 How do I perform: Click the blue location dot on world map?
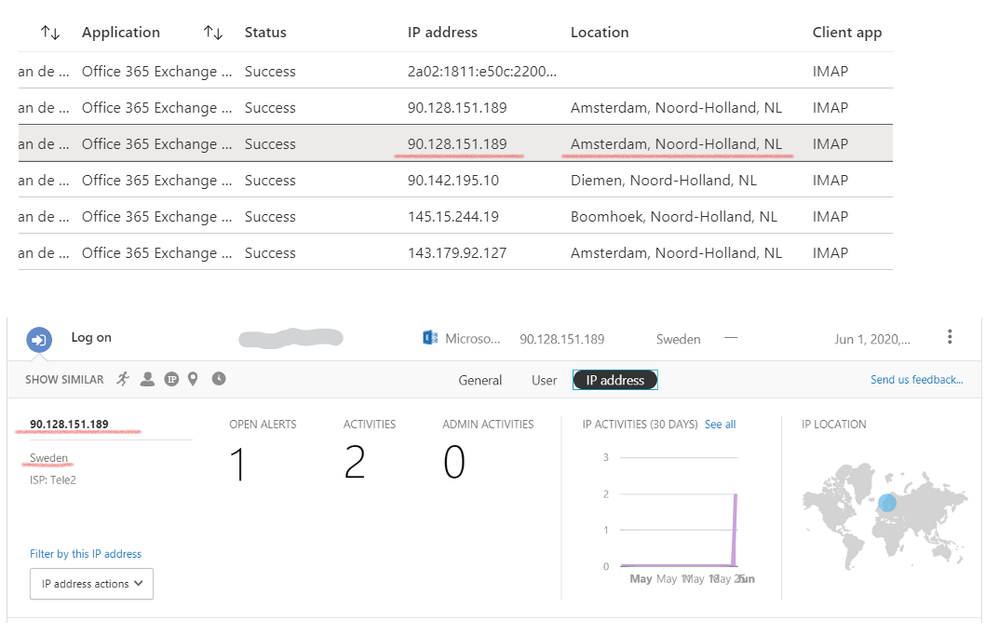coord(887,503)
